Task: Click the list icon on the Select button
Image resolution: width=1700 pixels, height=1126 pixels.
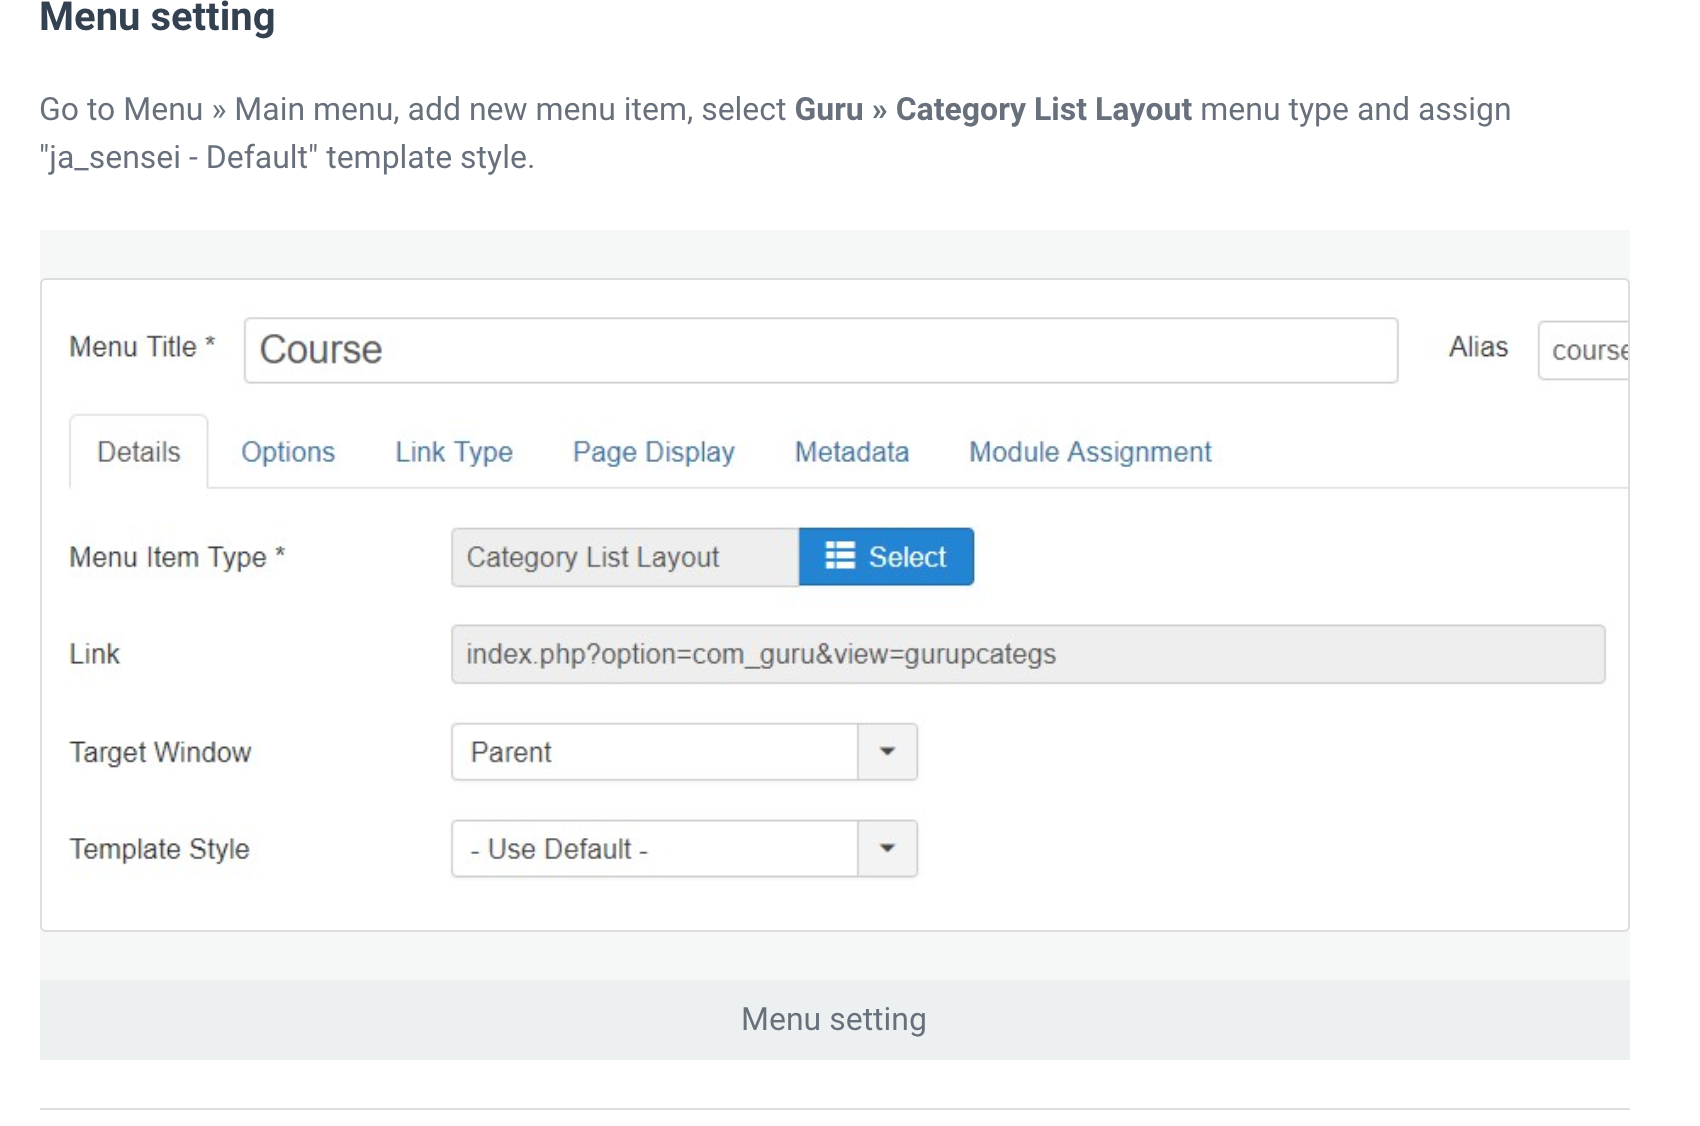Action: tap(839, 556)
